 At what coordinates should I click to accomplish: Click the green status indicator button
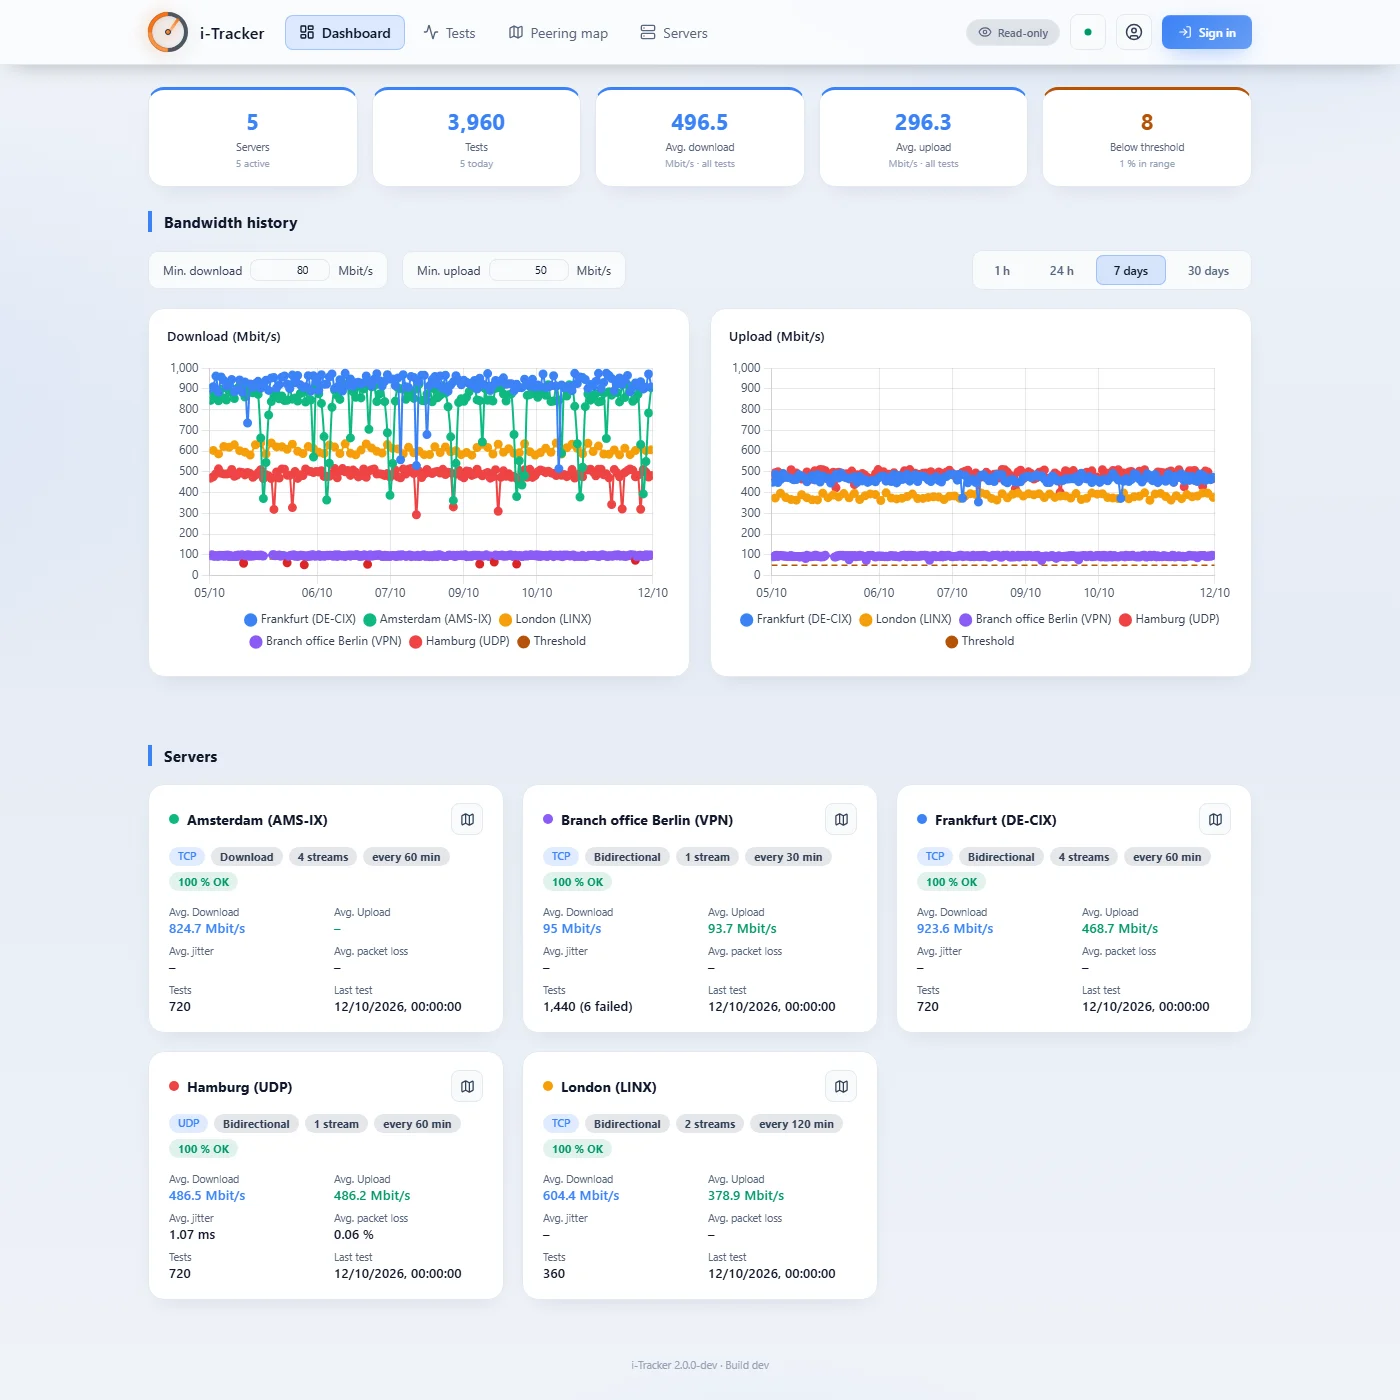coord(1088,32)
